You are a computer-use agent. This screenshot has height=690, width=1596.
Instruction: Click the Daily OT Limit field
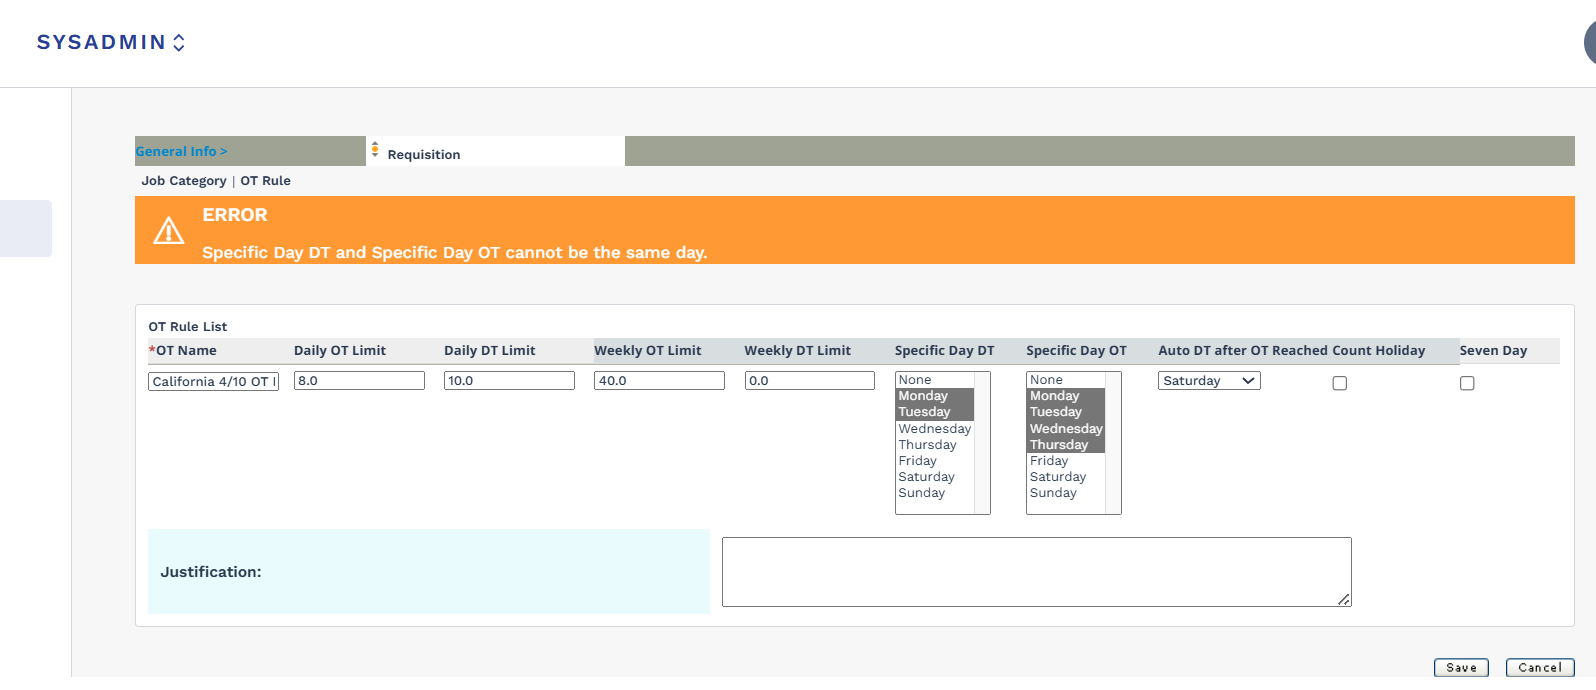point(359,381)
